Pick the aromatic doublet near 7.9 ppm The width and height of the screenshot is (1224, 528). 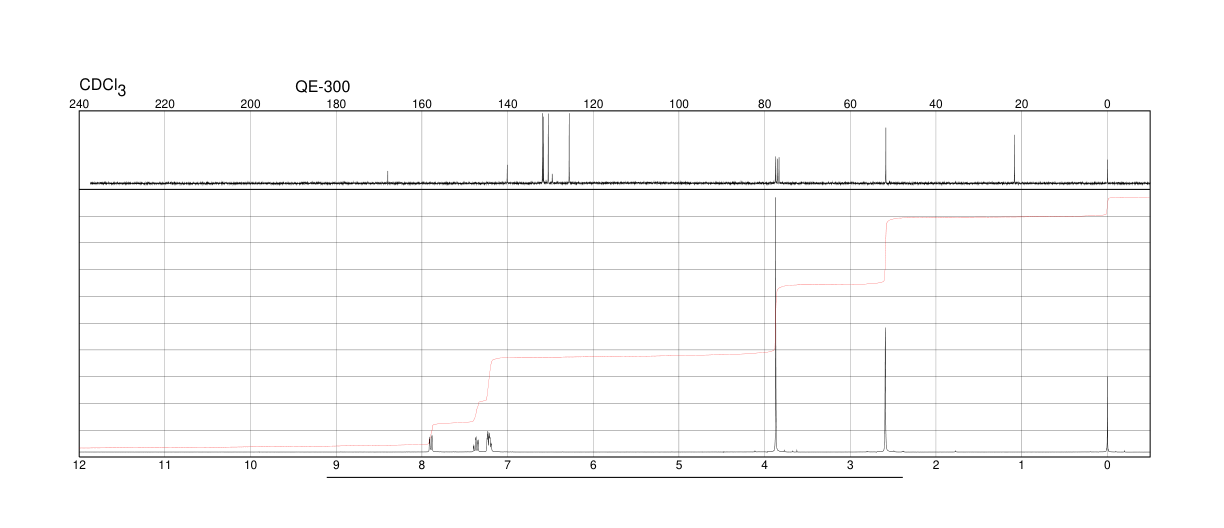tap(431, 444)
